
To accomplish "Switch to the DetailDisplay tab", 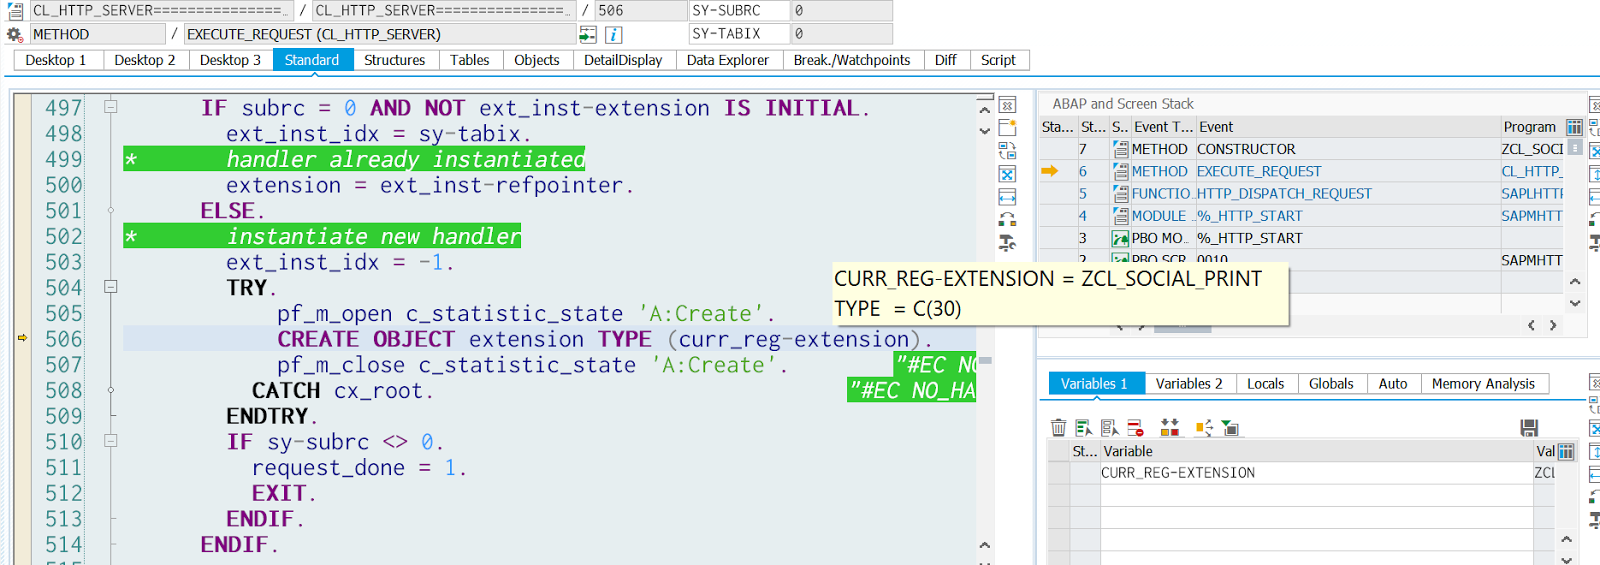I will 623,60.
